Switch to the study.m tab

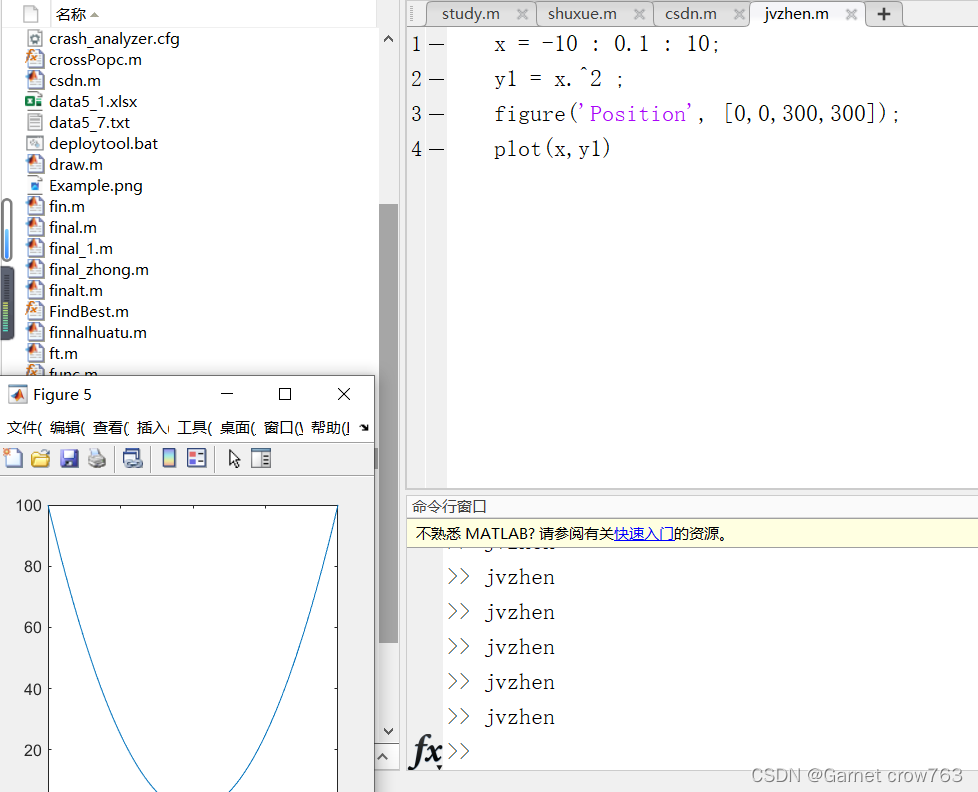[x=471, y=14]
